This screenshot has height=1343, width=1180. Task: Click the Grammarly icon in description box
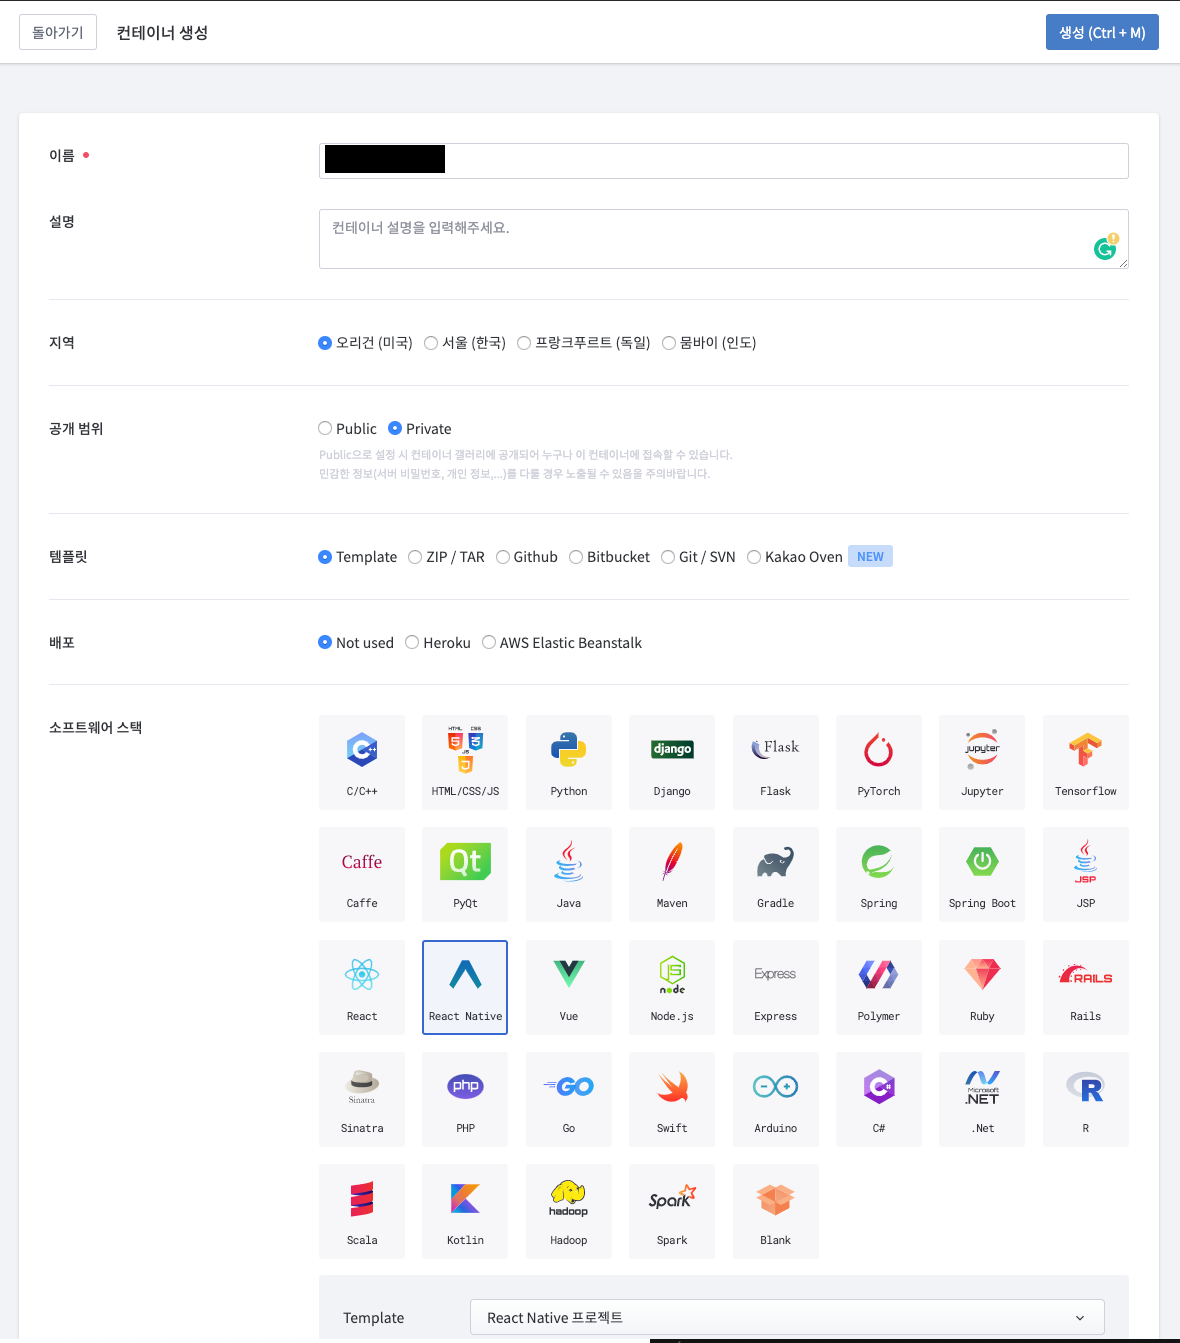1106,247
